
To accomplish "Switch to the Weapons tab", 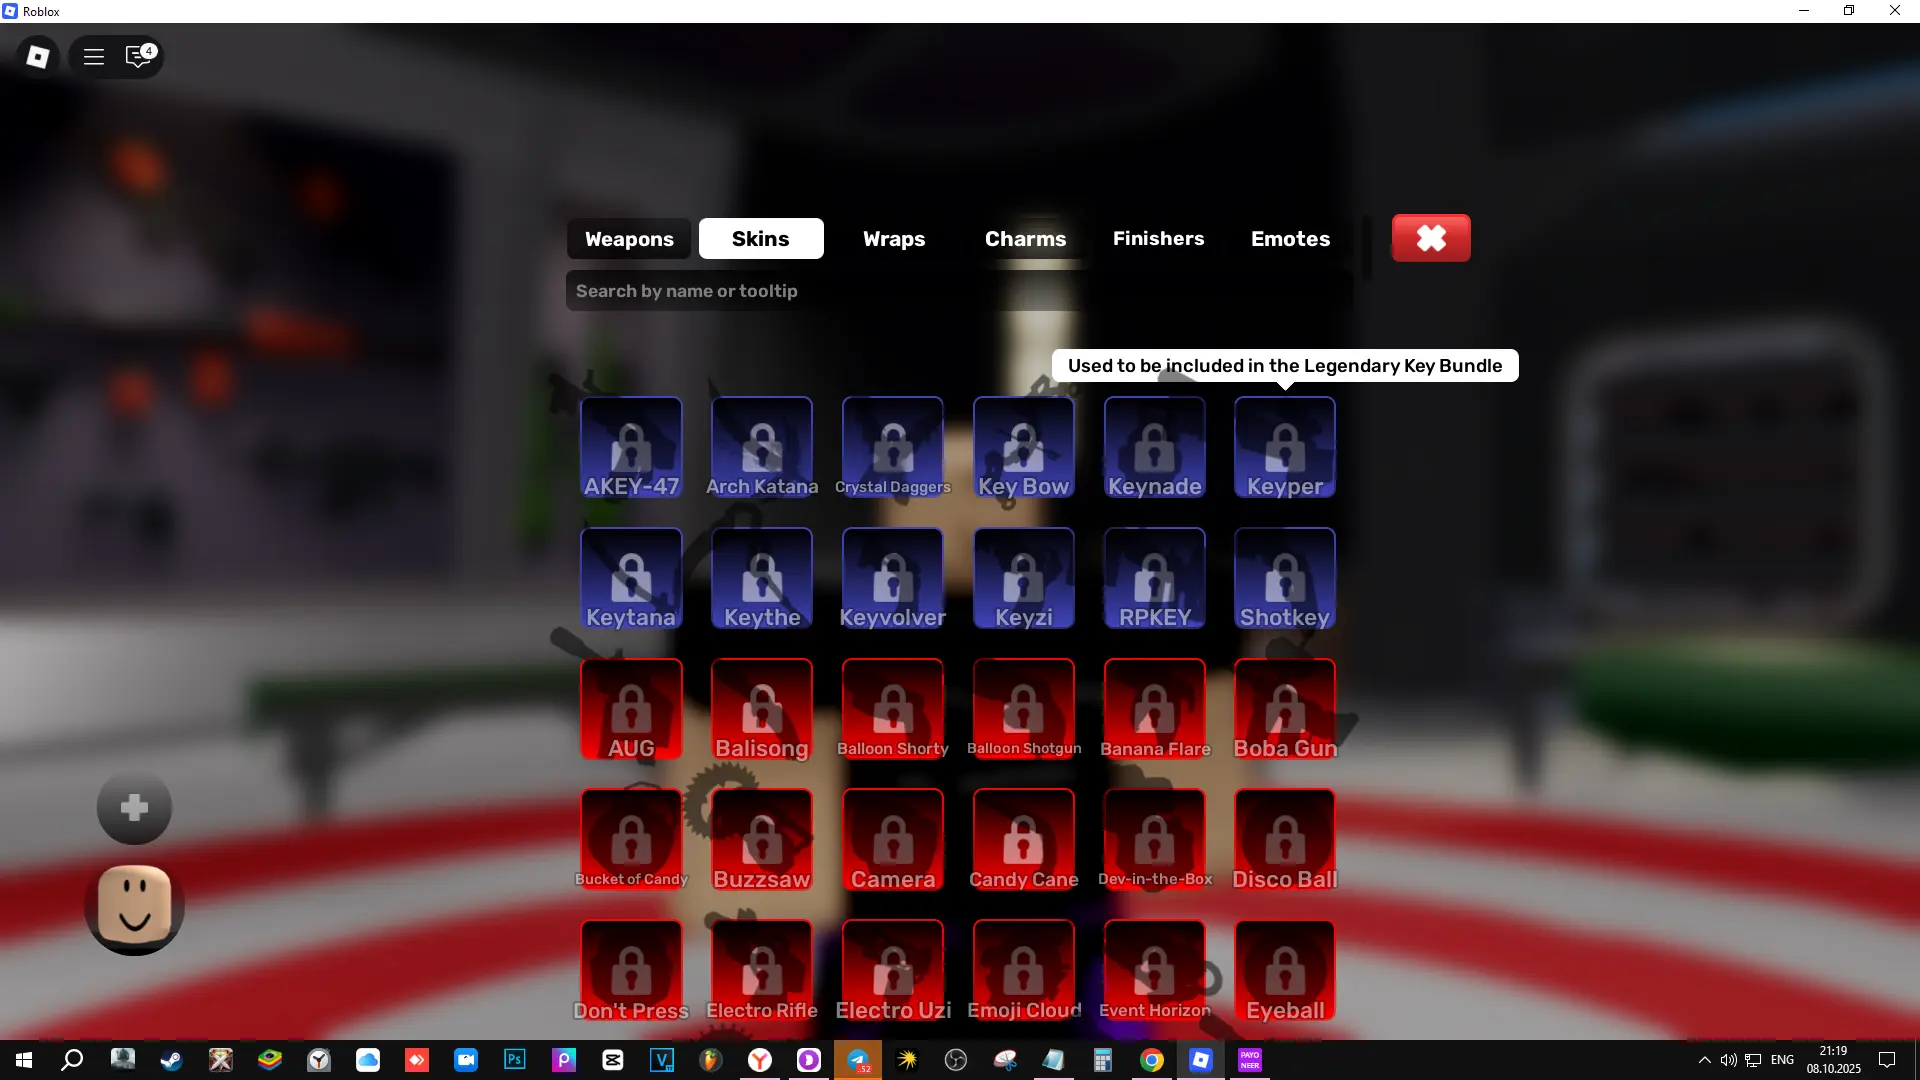I will point(629,239).
